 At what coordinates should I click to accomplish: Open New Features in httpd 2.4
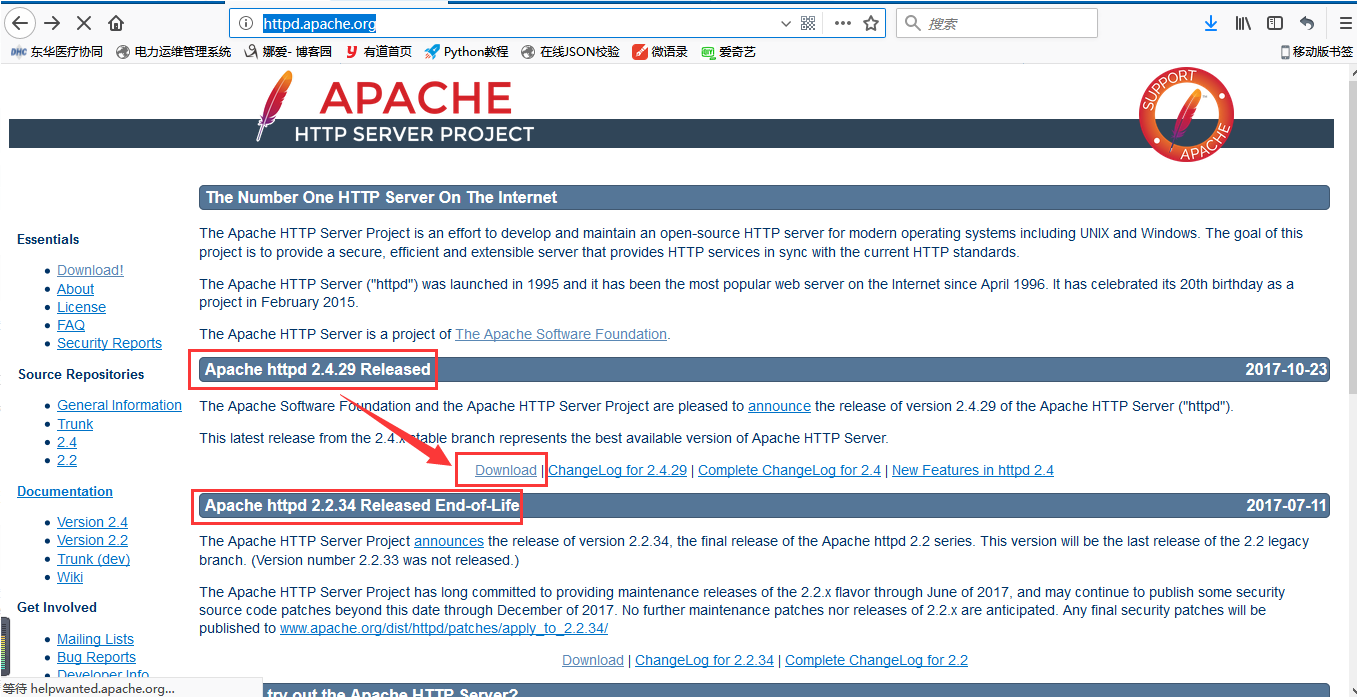point(973,470)
